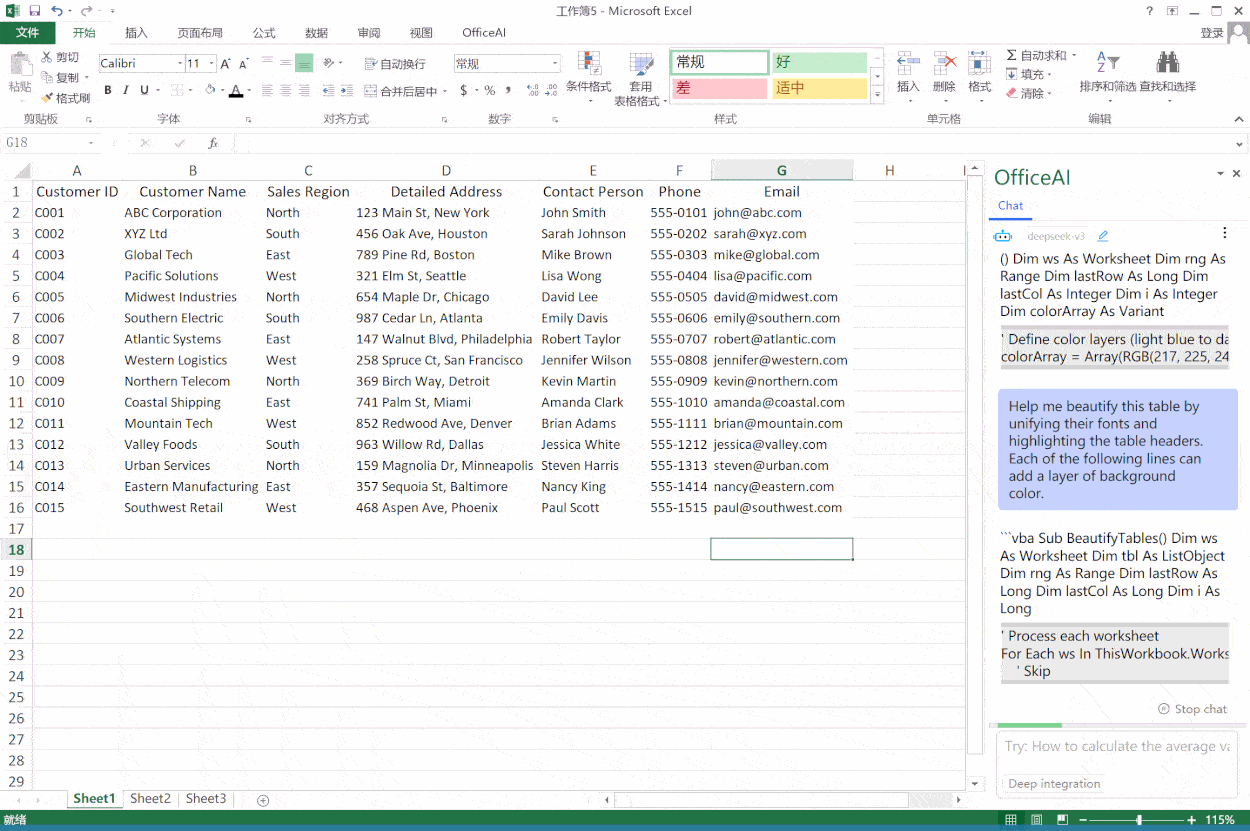Switch to the Sheet2 worksheet tab
This screenshot has height=831, width=1250.
pos(150,799)
